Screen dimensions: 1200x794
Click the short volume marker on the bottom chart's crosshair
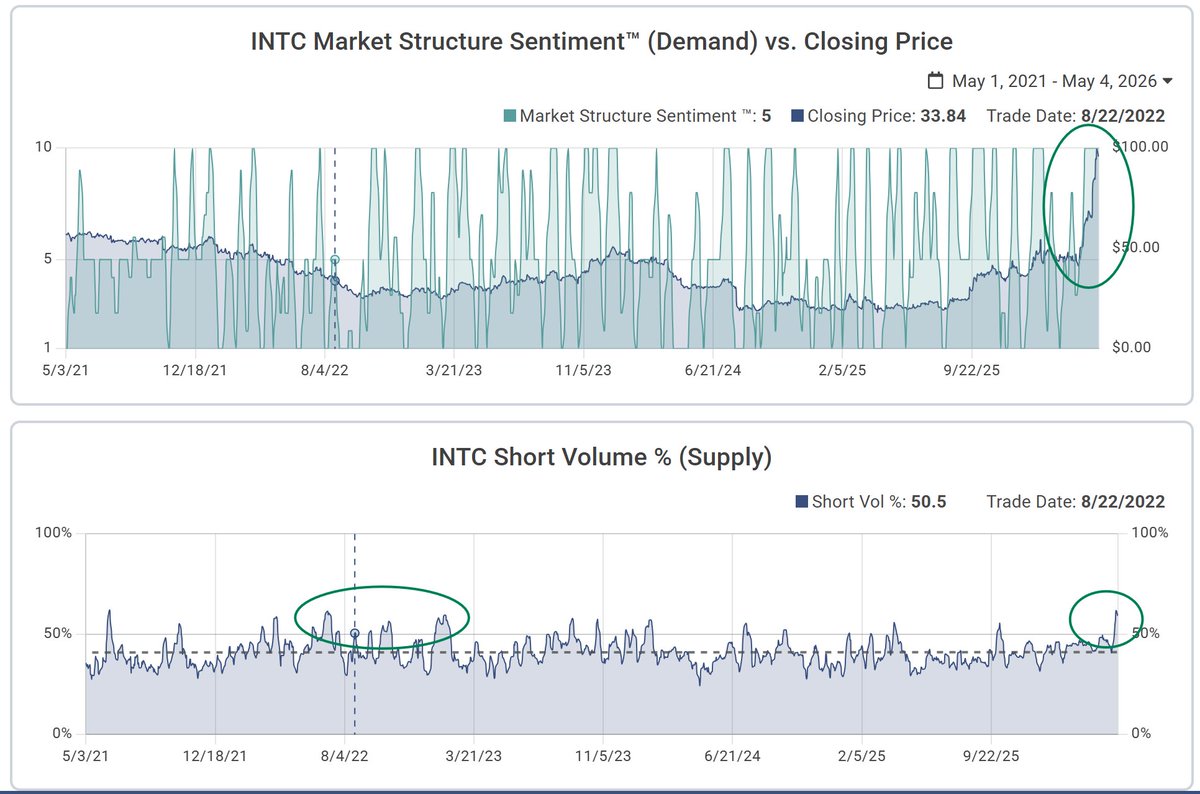[355, 633]
